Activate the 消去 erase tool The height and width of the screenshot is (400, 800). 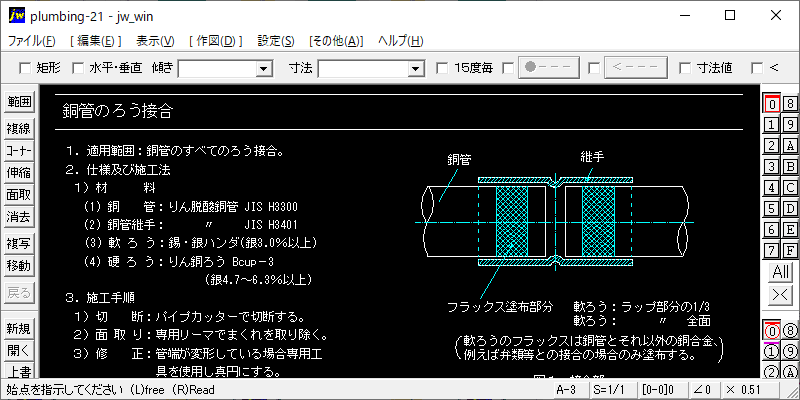click(19, 217)
